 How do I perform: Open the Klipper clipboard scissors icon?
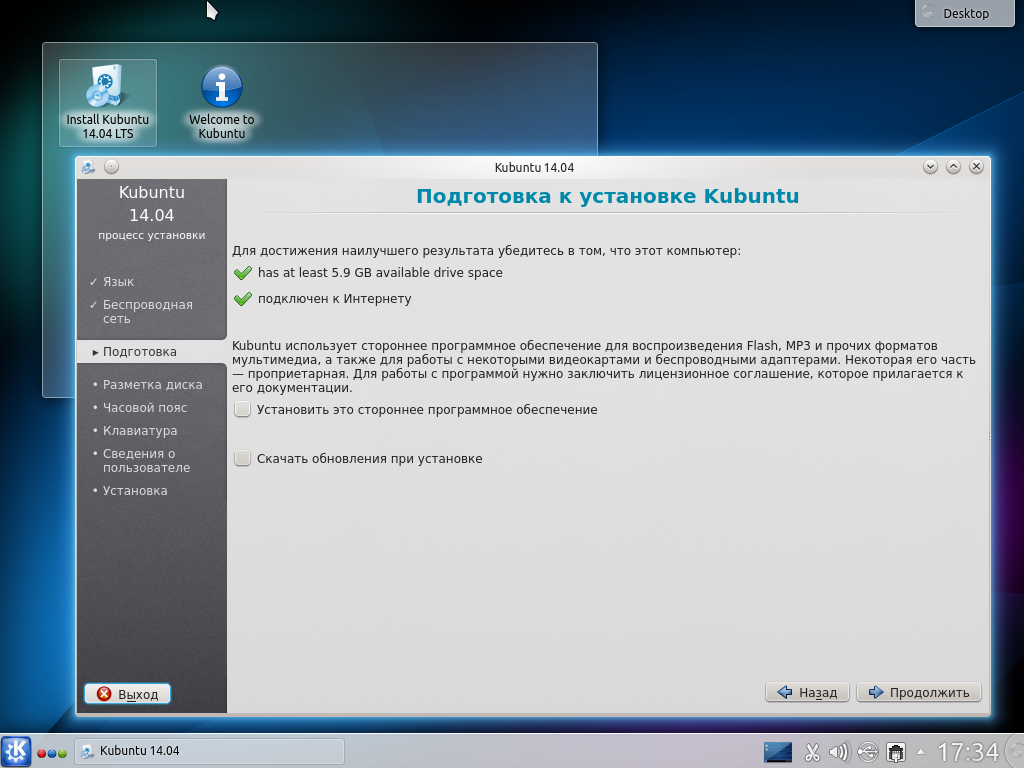(x=812, y=752)
